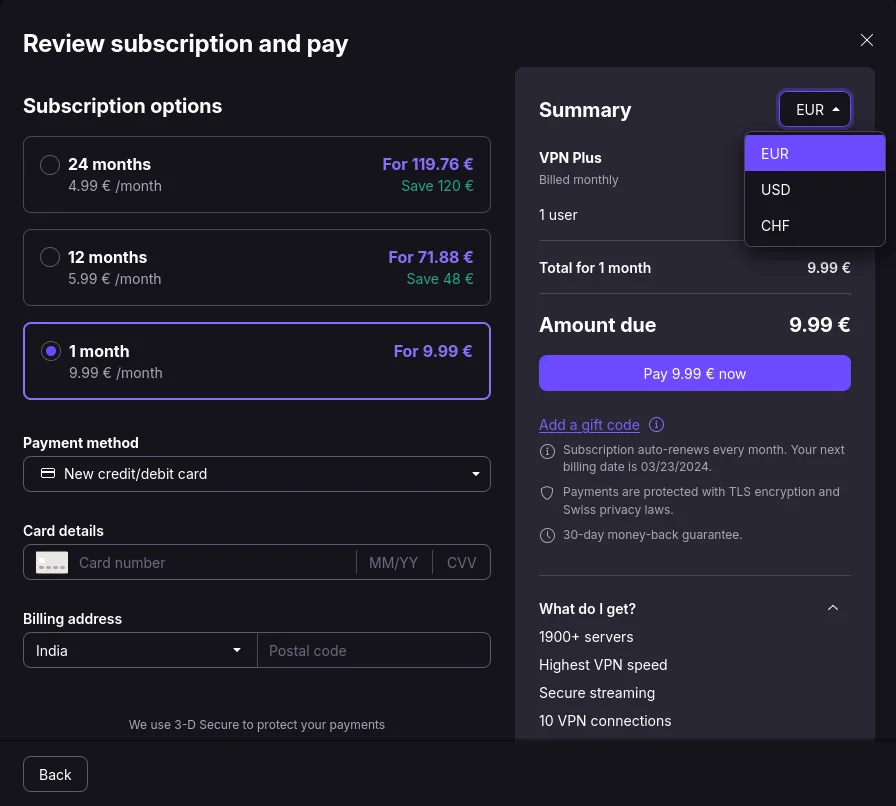
Task: Click the 10 VPN connections text
Action: pos(605,721)
